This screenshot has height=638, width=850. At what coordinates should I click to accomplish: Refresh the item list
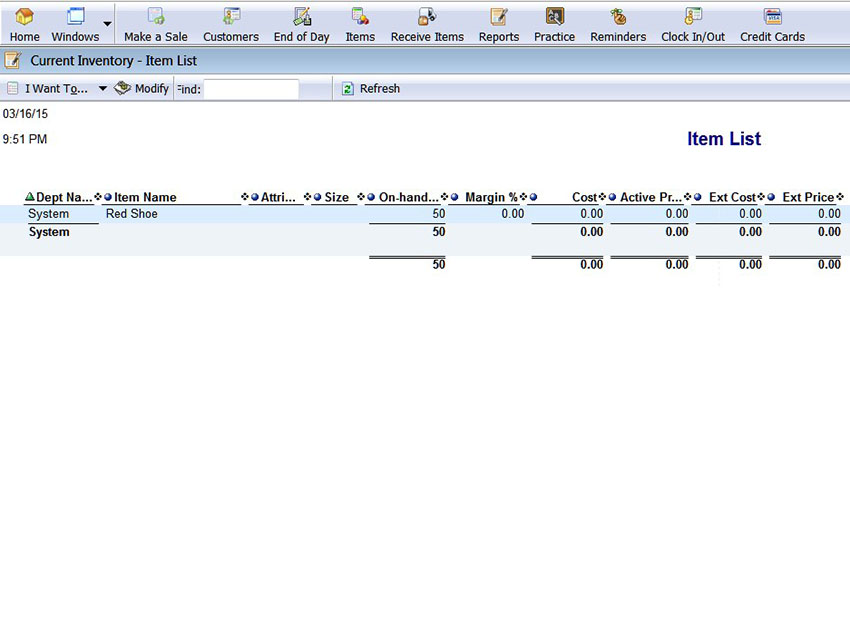(371, 88)
